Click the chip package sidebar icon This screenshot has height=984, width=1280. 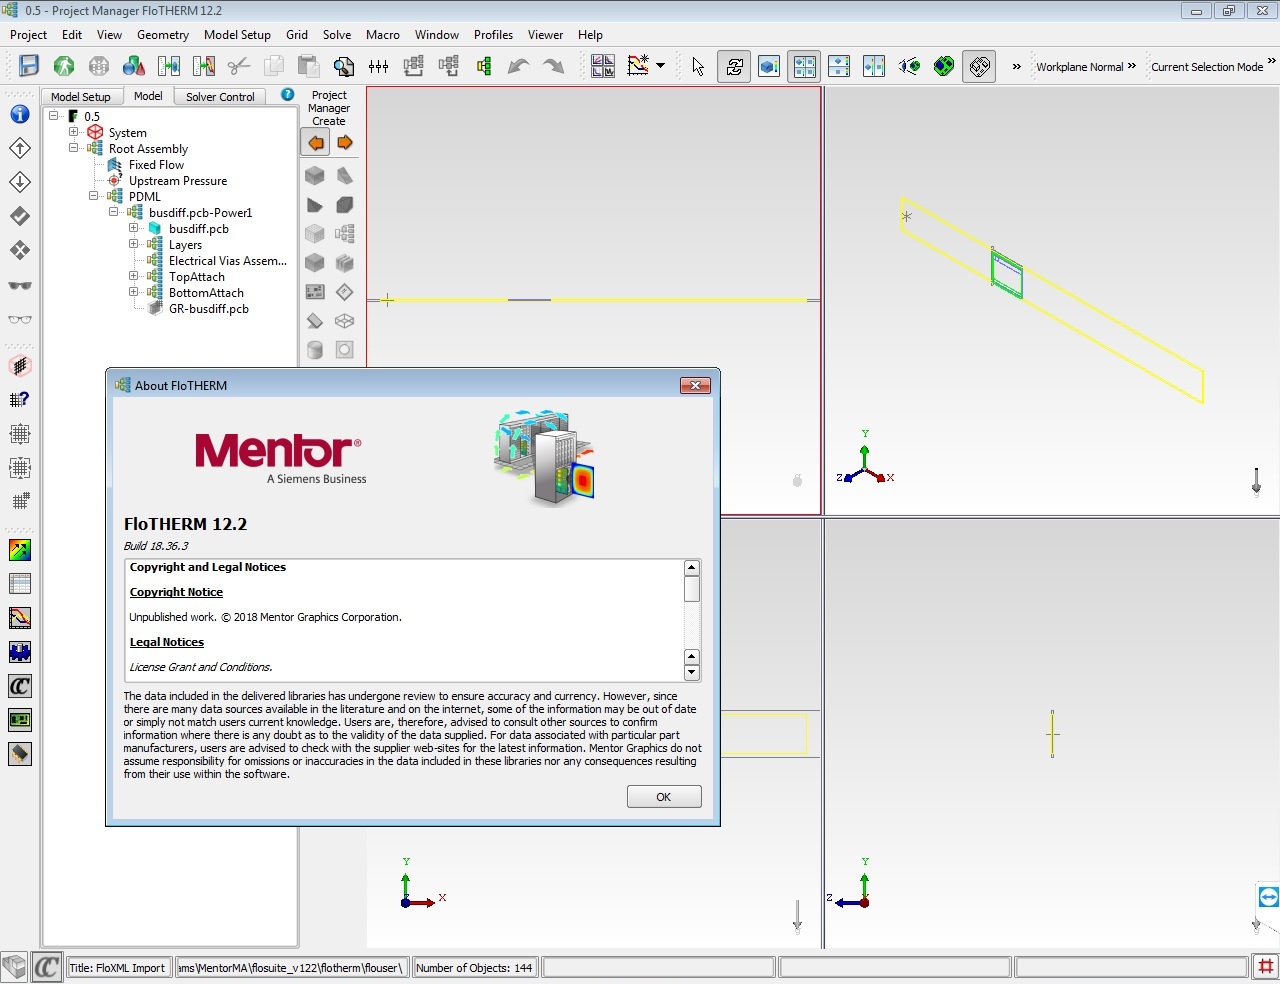(20, 754)
